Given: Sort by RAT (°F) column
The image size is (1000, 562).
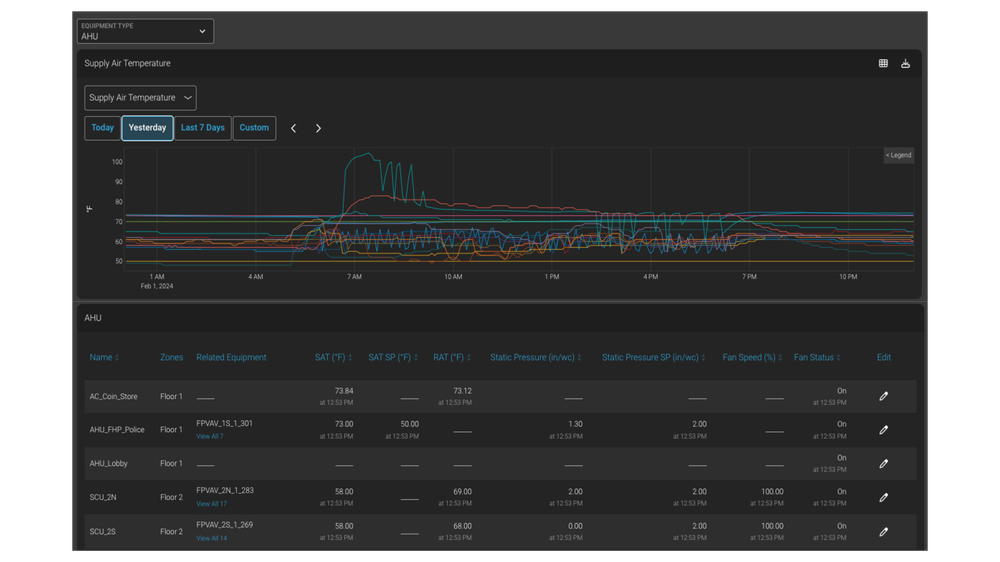Looking at the screenshot, I should pyautogui.click(x=452, y=357).
